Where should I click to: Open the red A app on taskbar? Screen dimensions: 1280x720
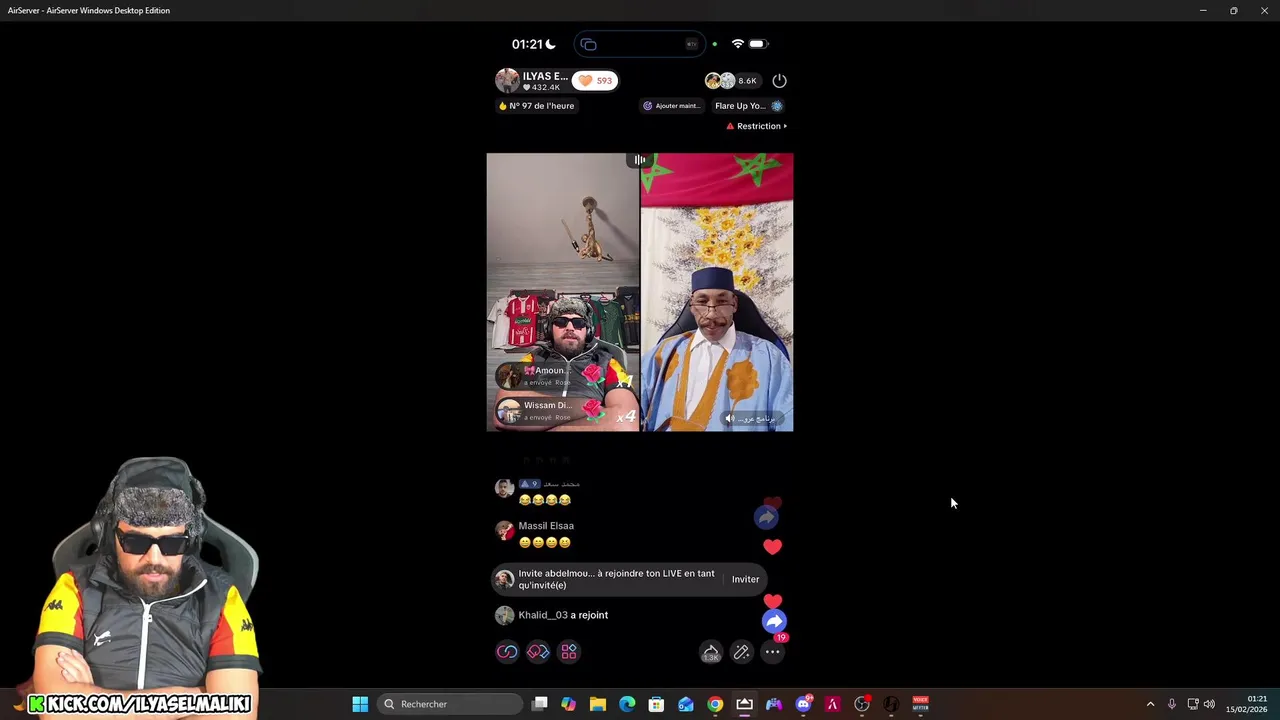[x=832, y=704]
